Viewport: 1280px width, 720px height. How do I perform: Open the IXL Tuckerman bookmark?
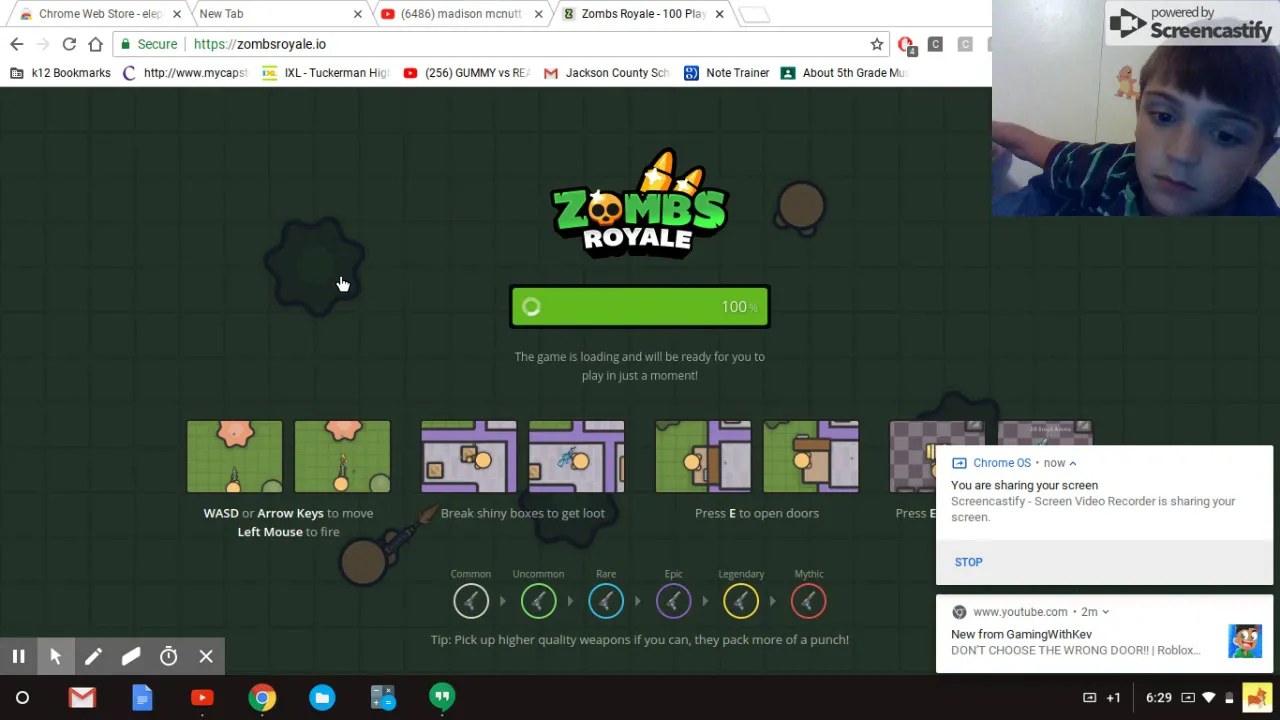click(325, 73)
